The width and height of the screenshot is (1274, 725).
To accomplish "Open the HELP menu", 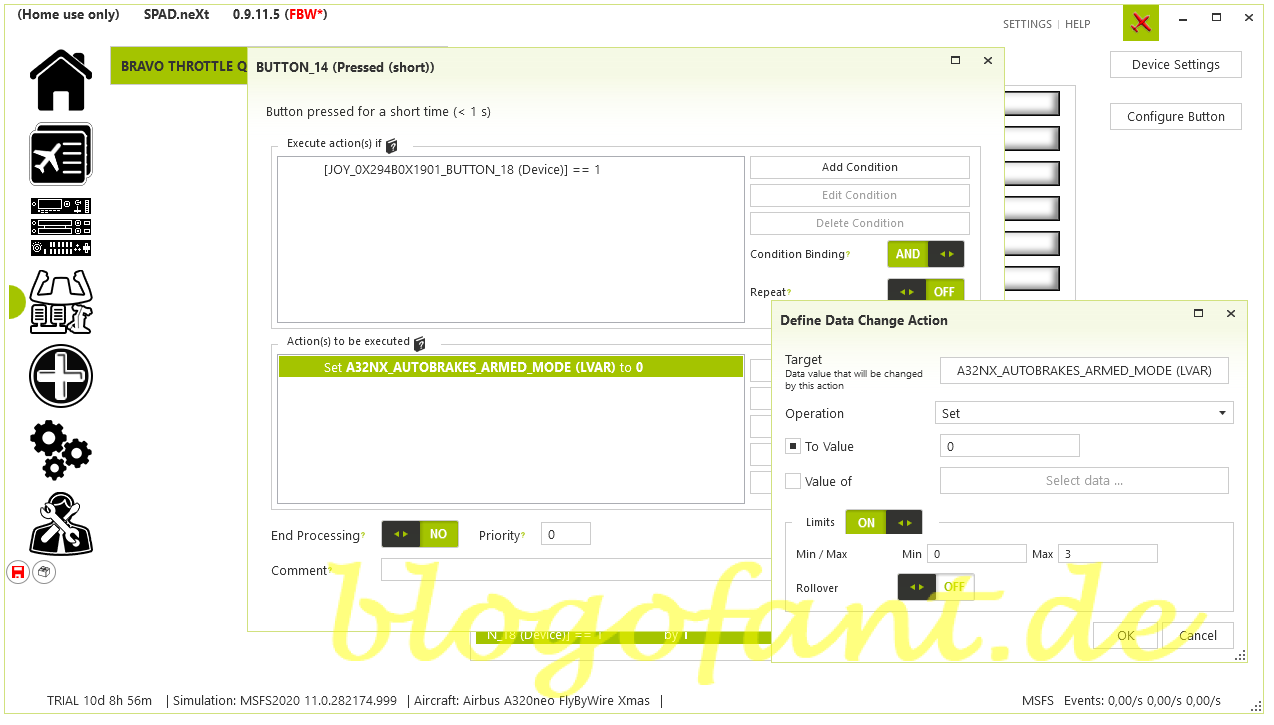I will click(x=1077, y=24).
